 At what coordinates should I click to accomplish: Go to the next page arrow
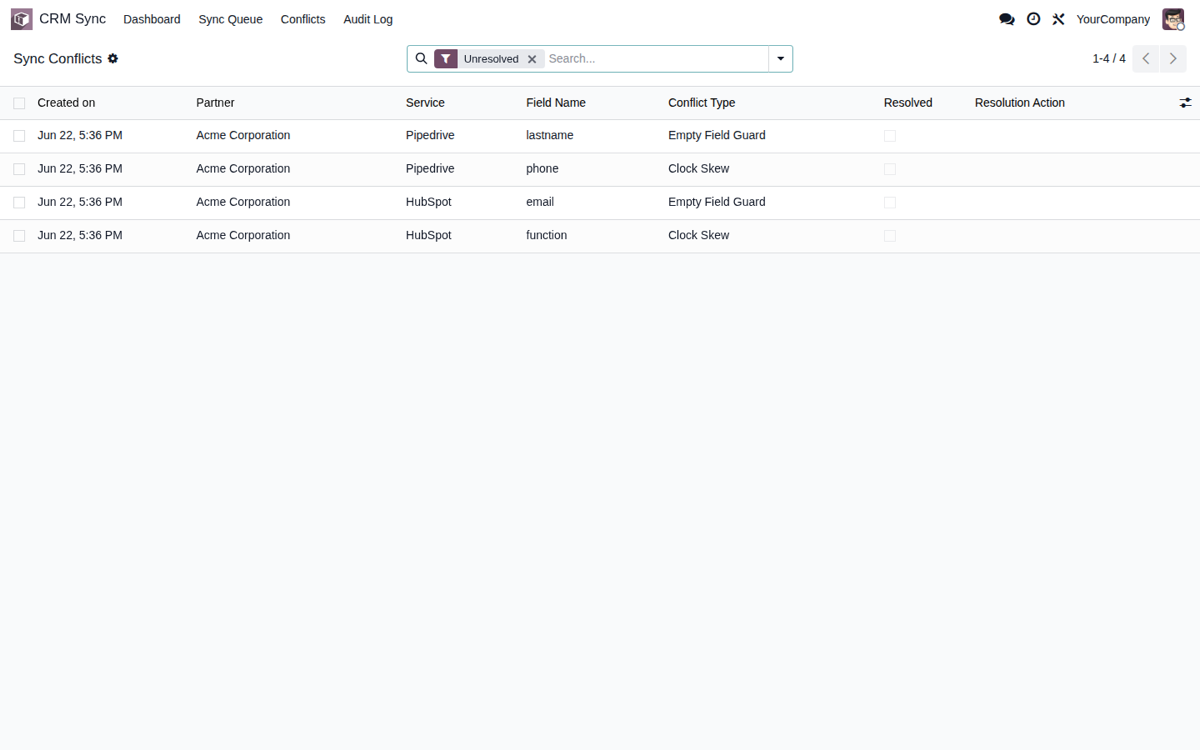tap(1173, 59)
